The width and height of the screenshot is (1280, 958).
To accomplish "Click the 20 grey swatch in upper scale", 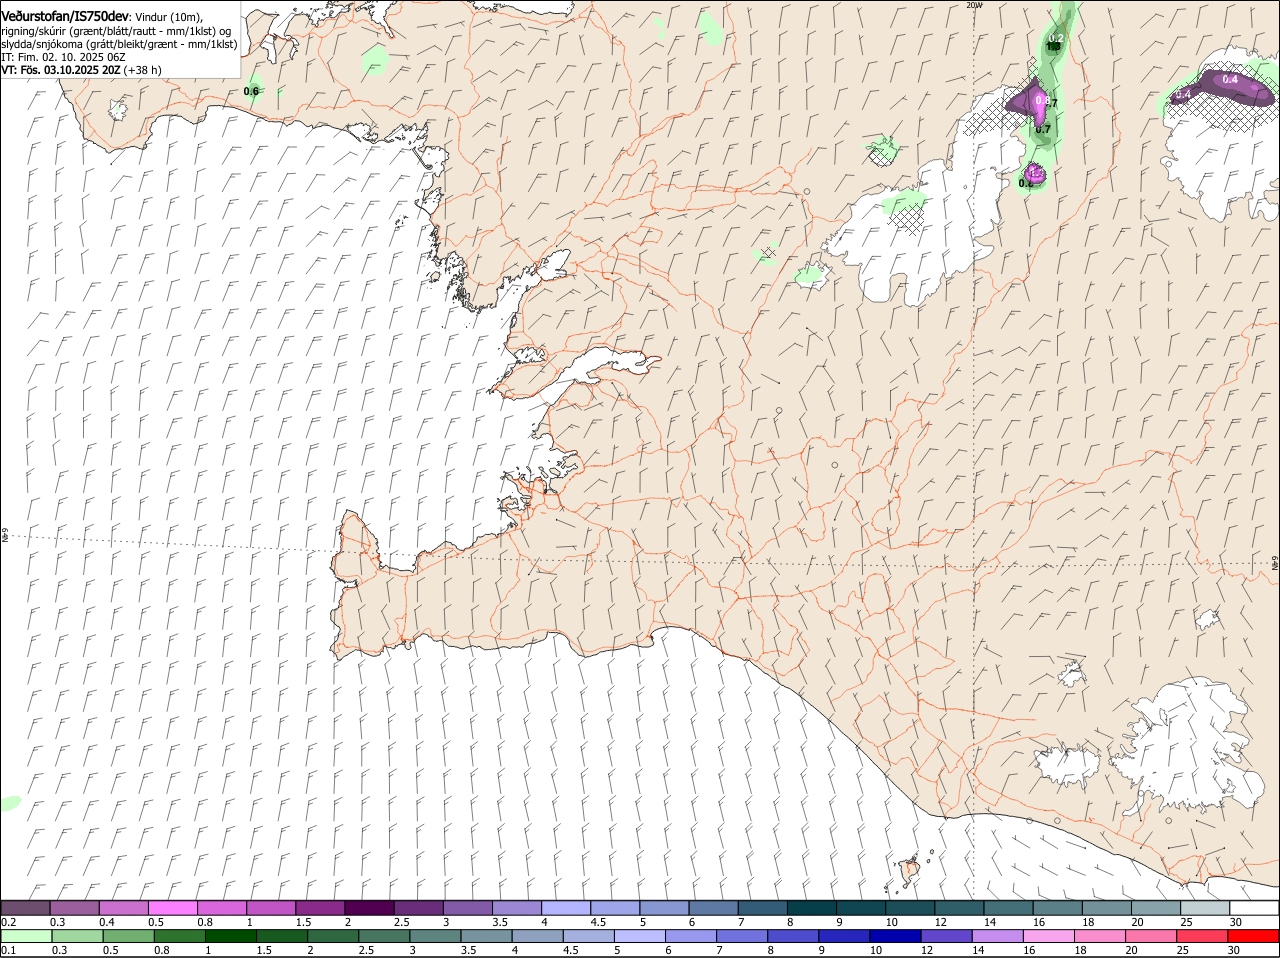I will pyautogui.click(x=1156, y=907).
